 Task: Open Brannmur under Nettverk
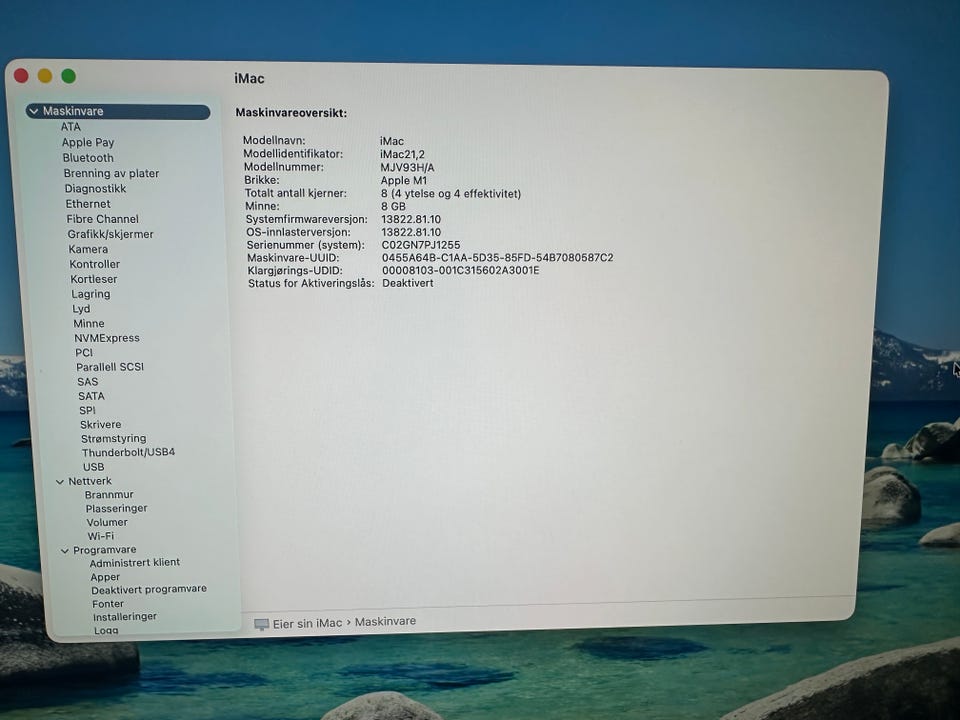pos(109,495)
